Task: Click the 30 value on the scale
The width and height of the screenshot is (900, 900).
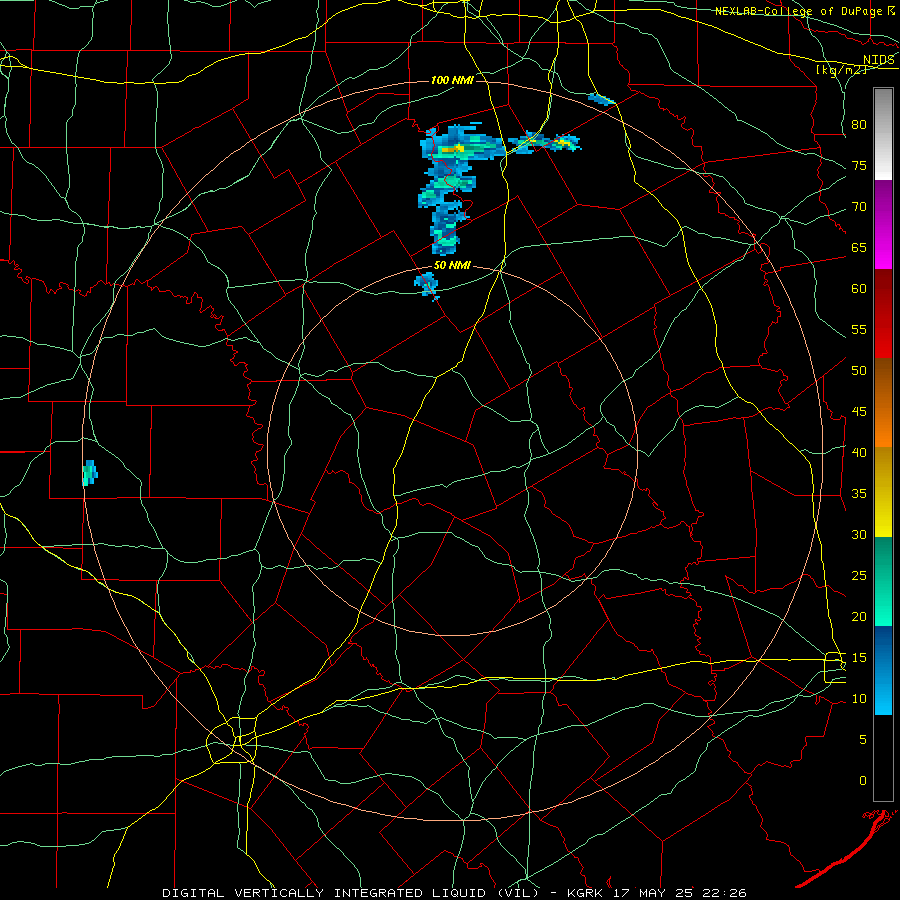Action: [859, 534]
